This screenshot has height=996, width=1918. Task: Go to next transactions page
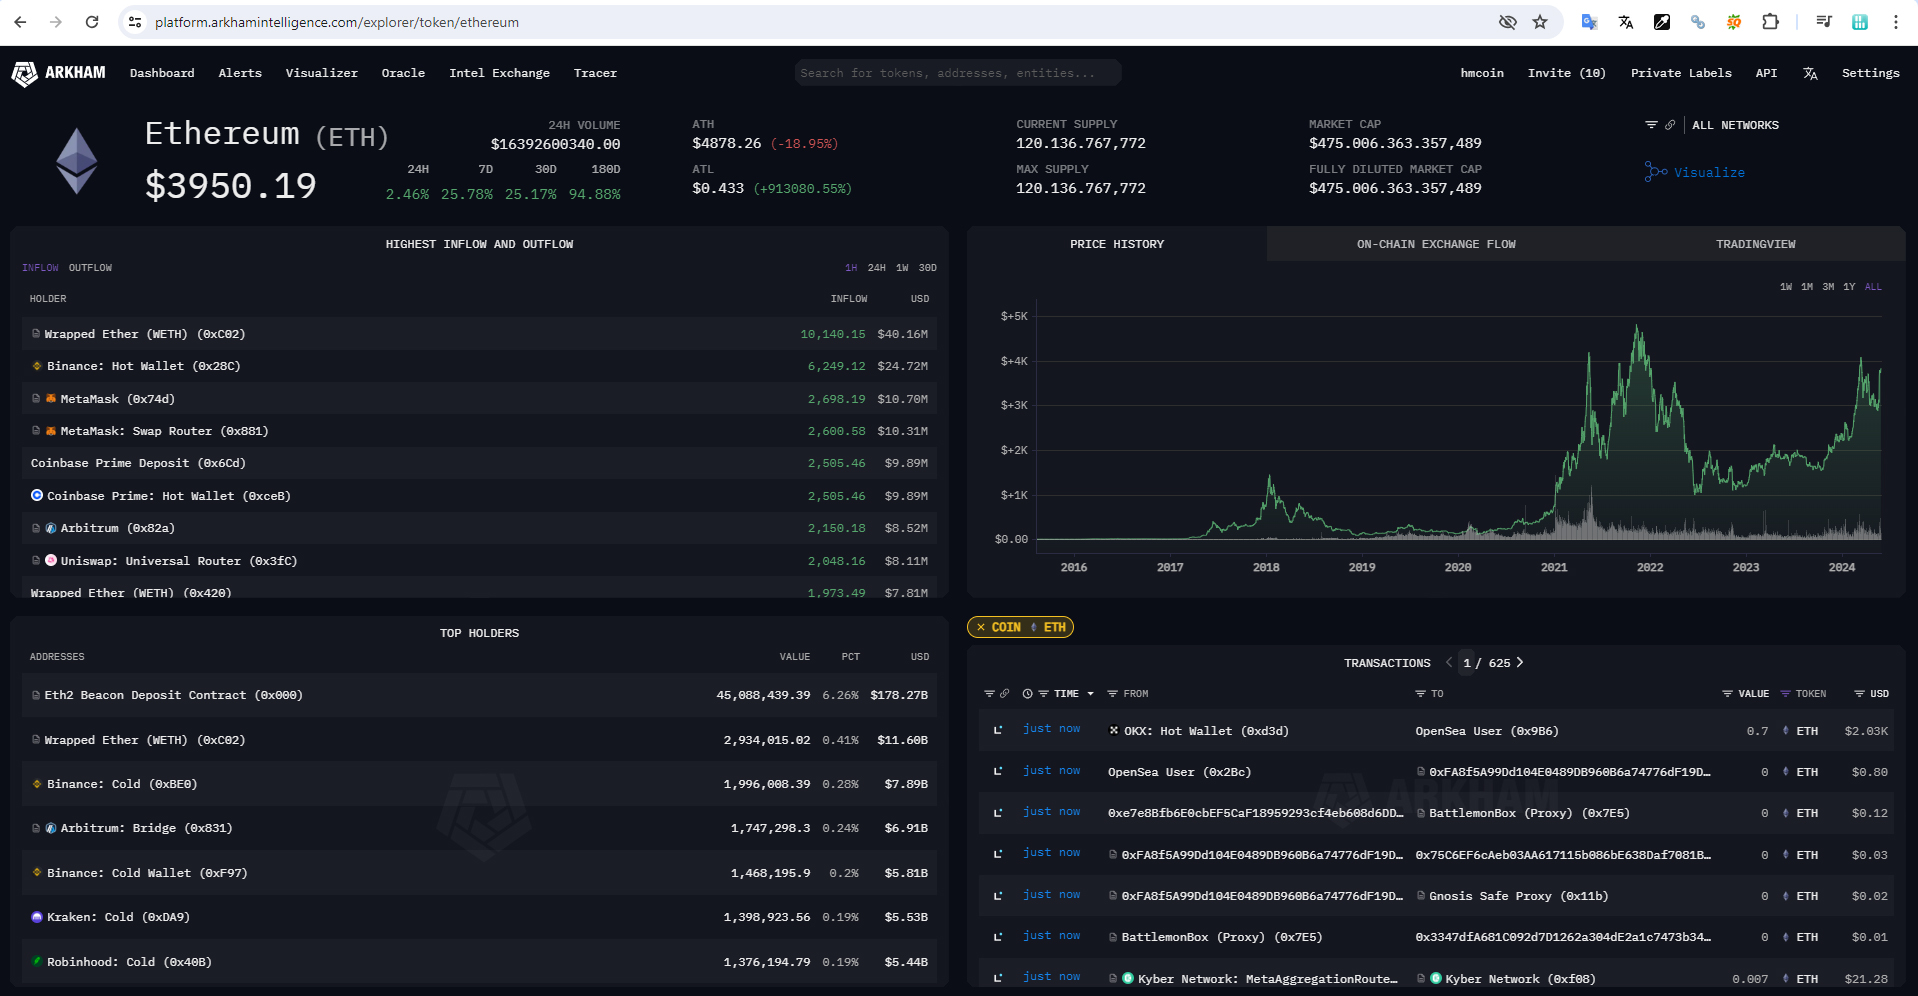click(x=1520, y=663)
